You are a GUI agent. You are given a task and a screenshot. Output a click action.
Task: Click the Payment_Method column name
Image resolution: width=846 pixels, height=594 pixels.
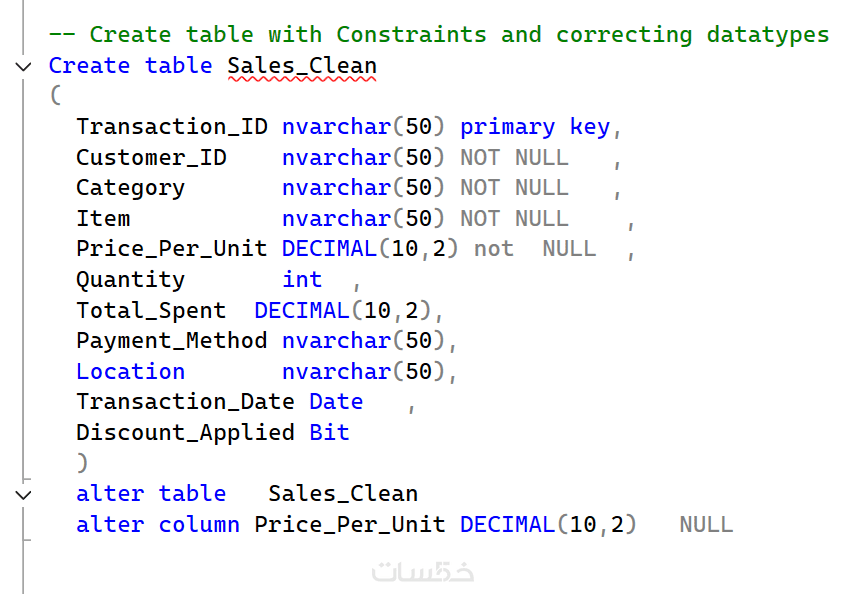[x=171, y=341]
